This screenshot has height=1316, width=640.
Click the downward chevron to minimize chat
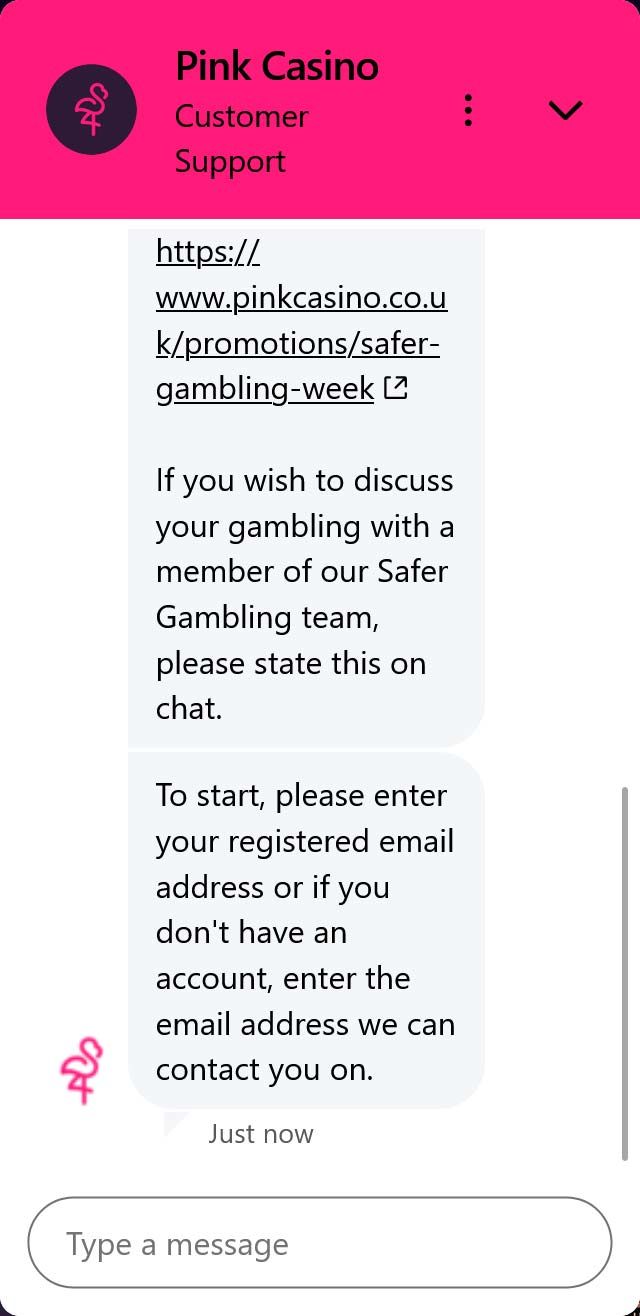tap(566, 111)
